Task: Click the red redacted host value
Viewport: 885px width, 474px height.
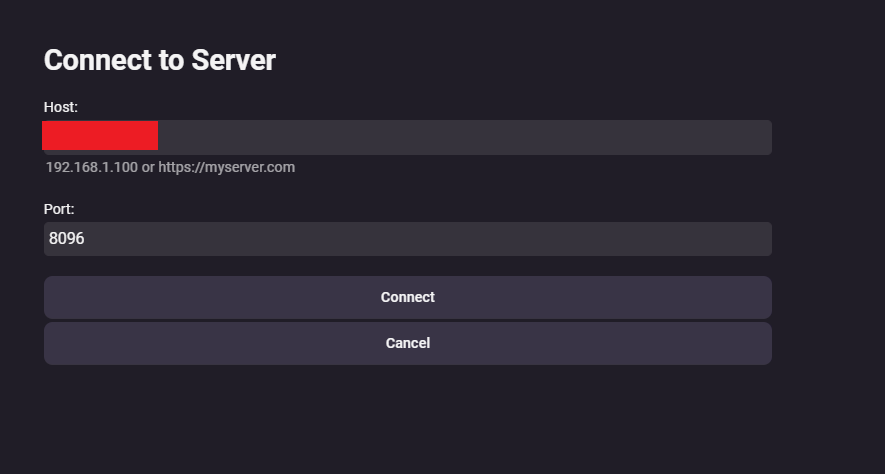Action: tap(100, 135)
